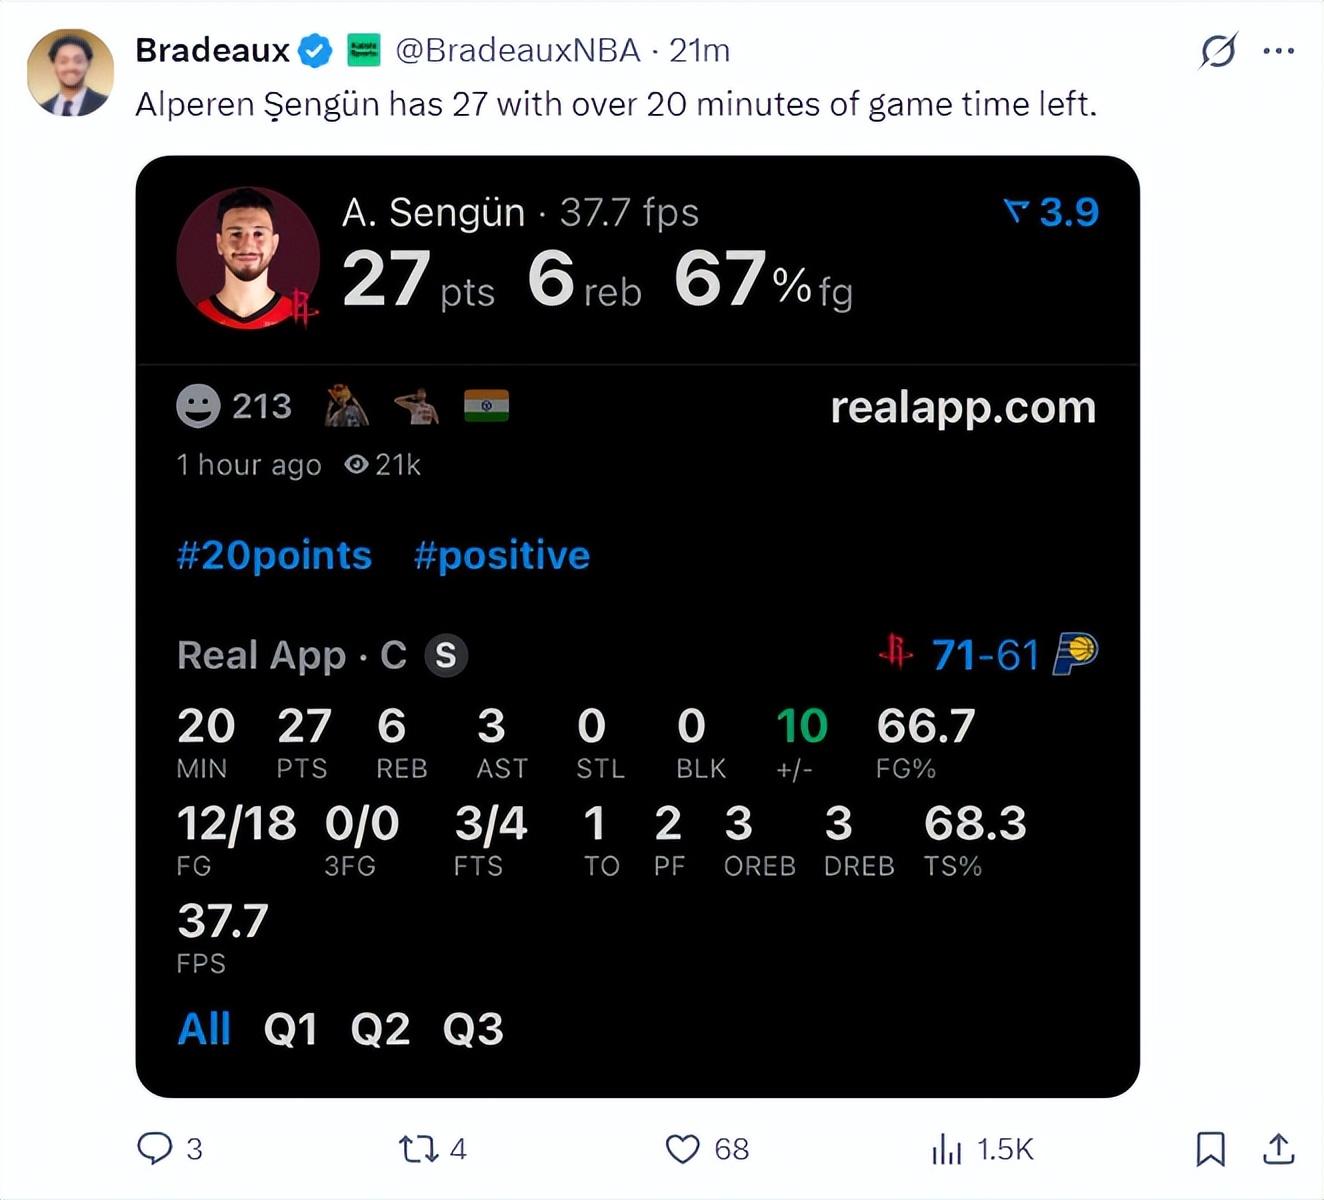Open the more options ellipsis menu
Screen dimensions: 1324x1200
(1278, 51)
